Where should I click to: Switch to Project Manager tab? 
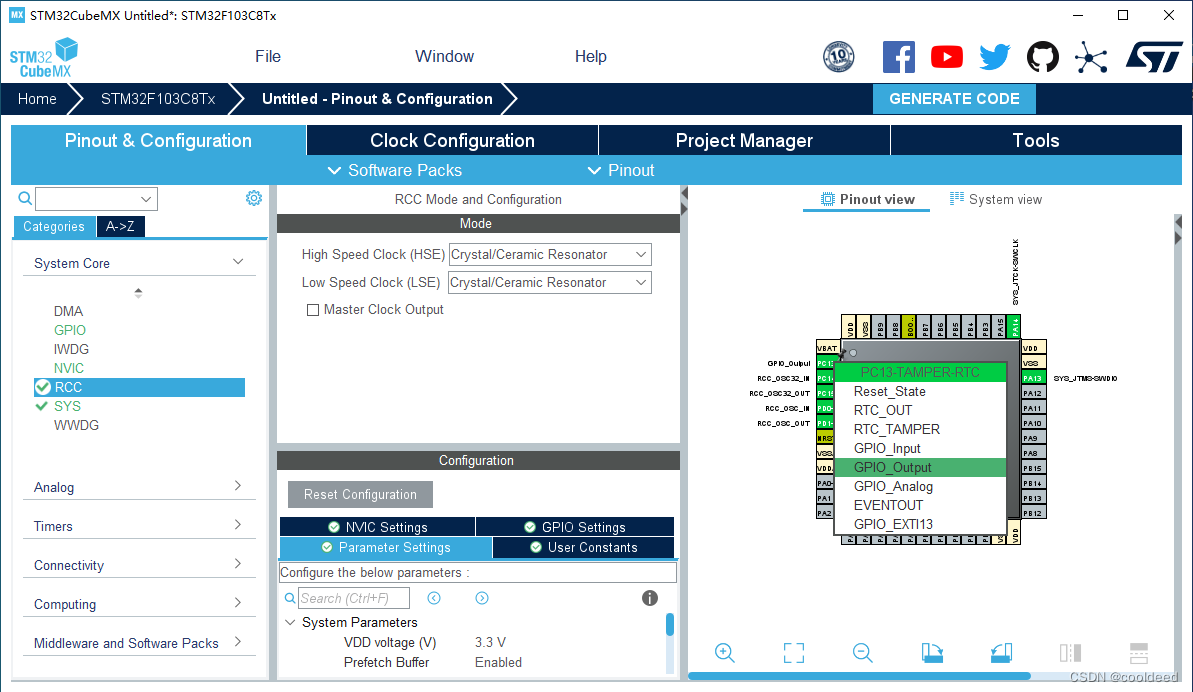point(744,141)
